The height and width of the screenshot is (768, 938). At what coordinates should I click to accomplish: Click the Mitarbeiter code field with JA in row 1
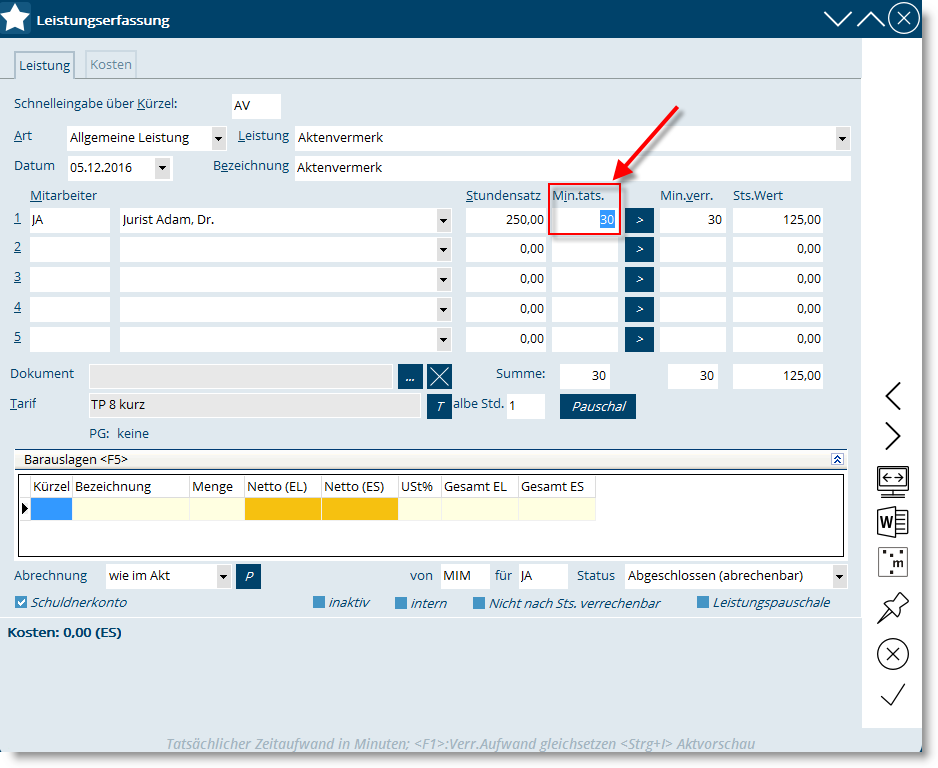click(x=70, y=220)
